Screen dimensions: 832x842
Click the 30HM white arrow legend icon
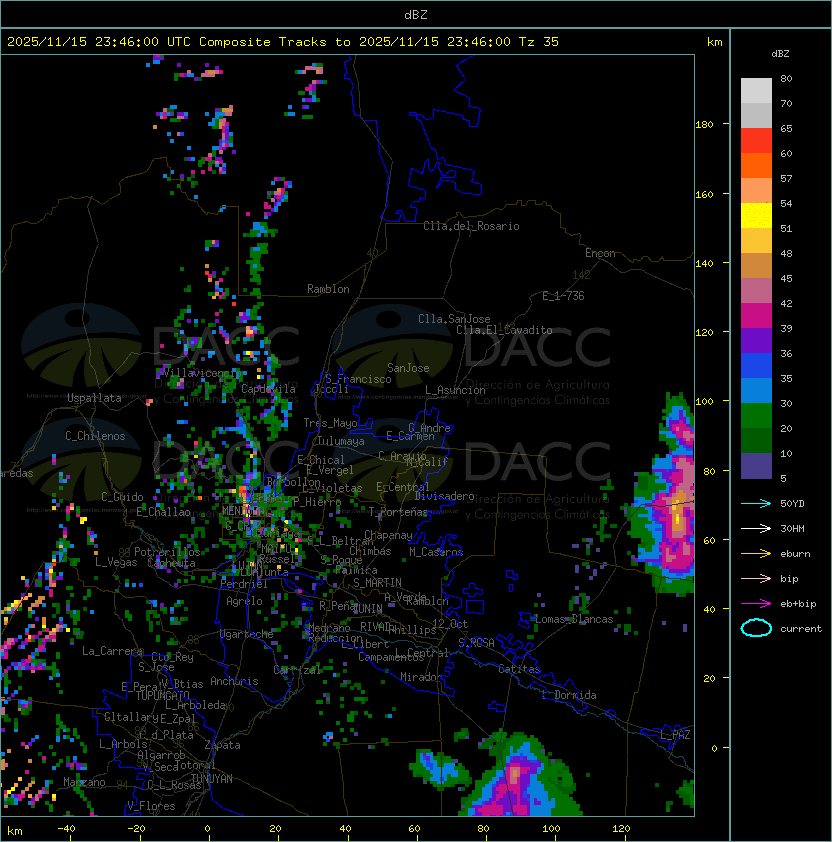click(756, 528)
